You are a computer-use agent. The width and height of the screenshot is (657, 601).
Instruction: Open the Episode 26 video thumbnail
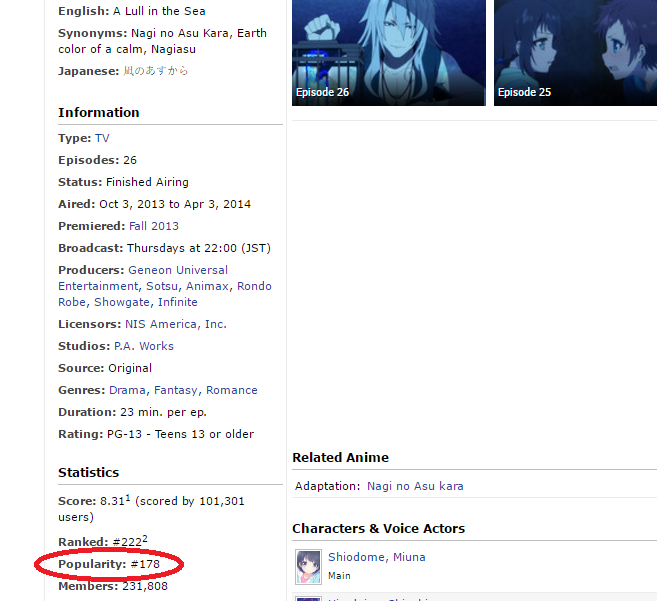tap(389, 52)
